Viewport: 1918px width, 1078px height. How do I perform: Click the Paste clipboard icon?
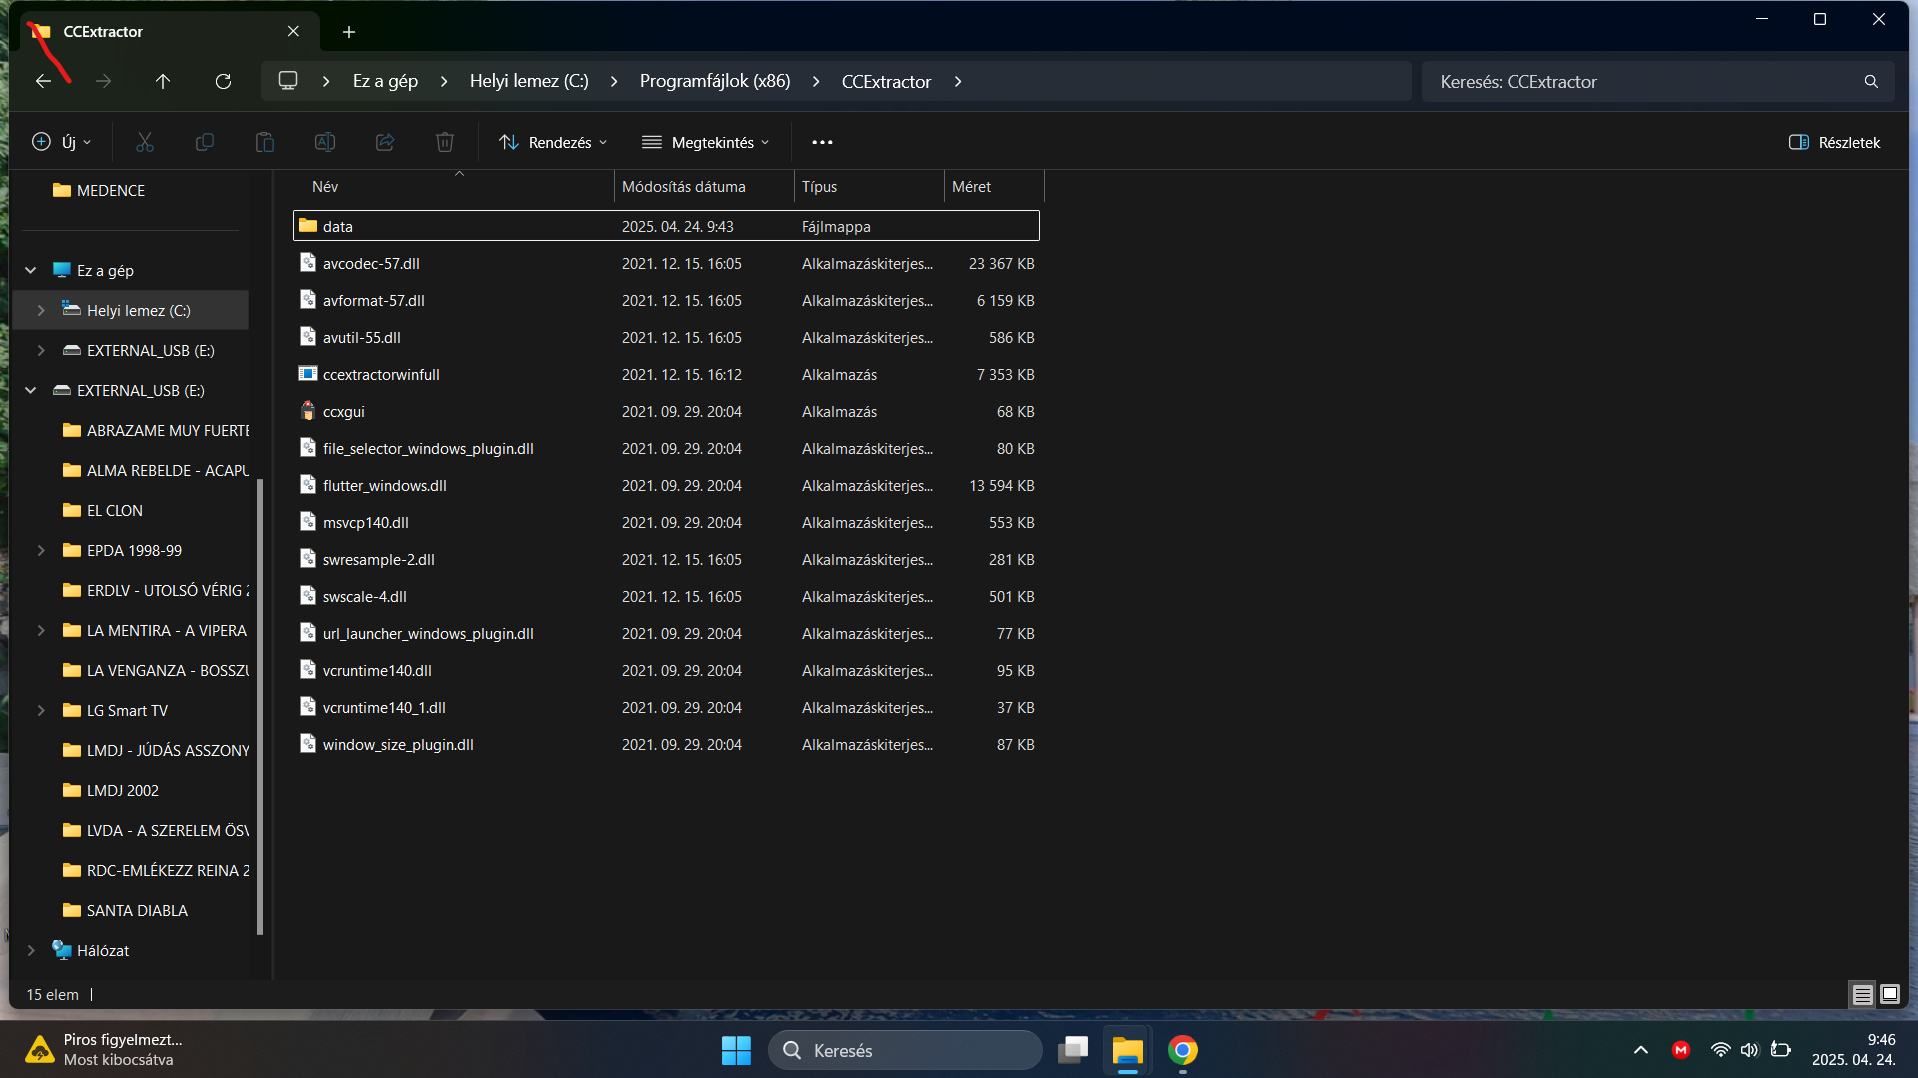(x=265, y=142)
